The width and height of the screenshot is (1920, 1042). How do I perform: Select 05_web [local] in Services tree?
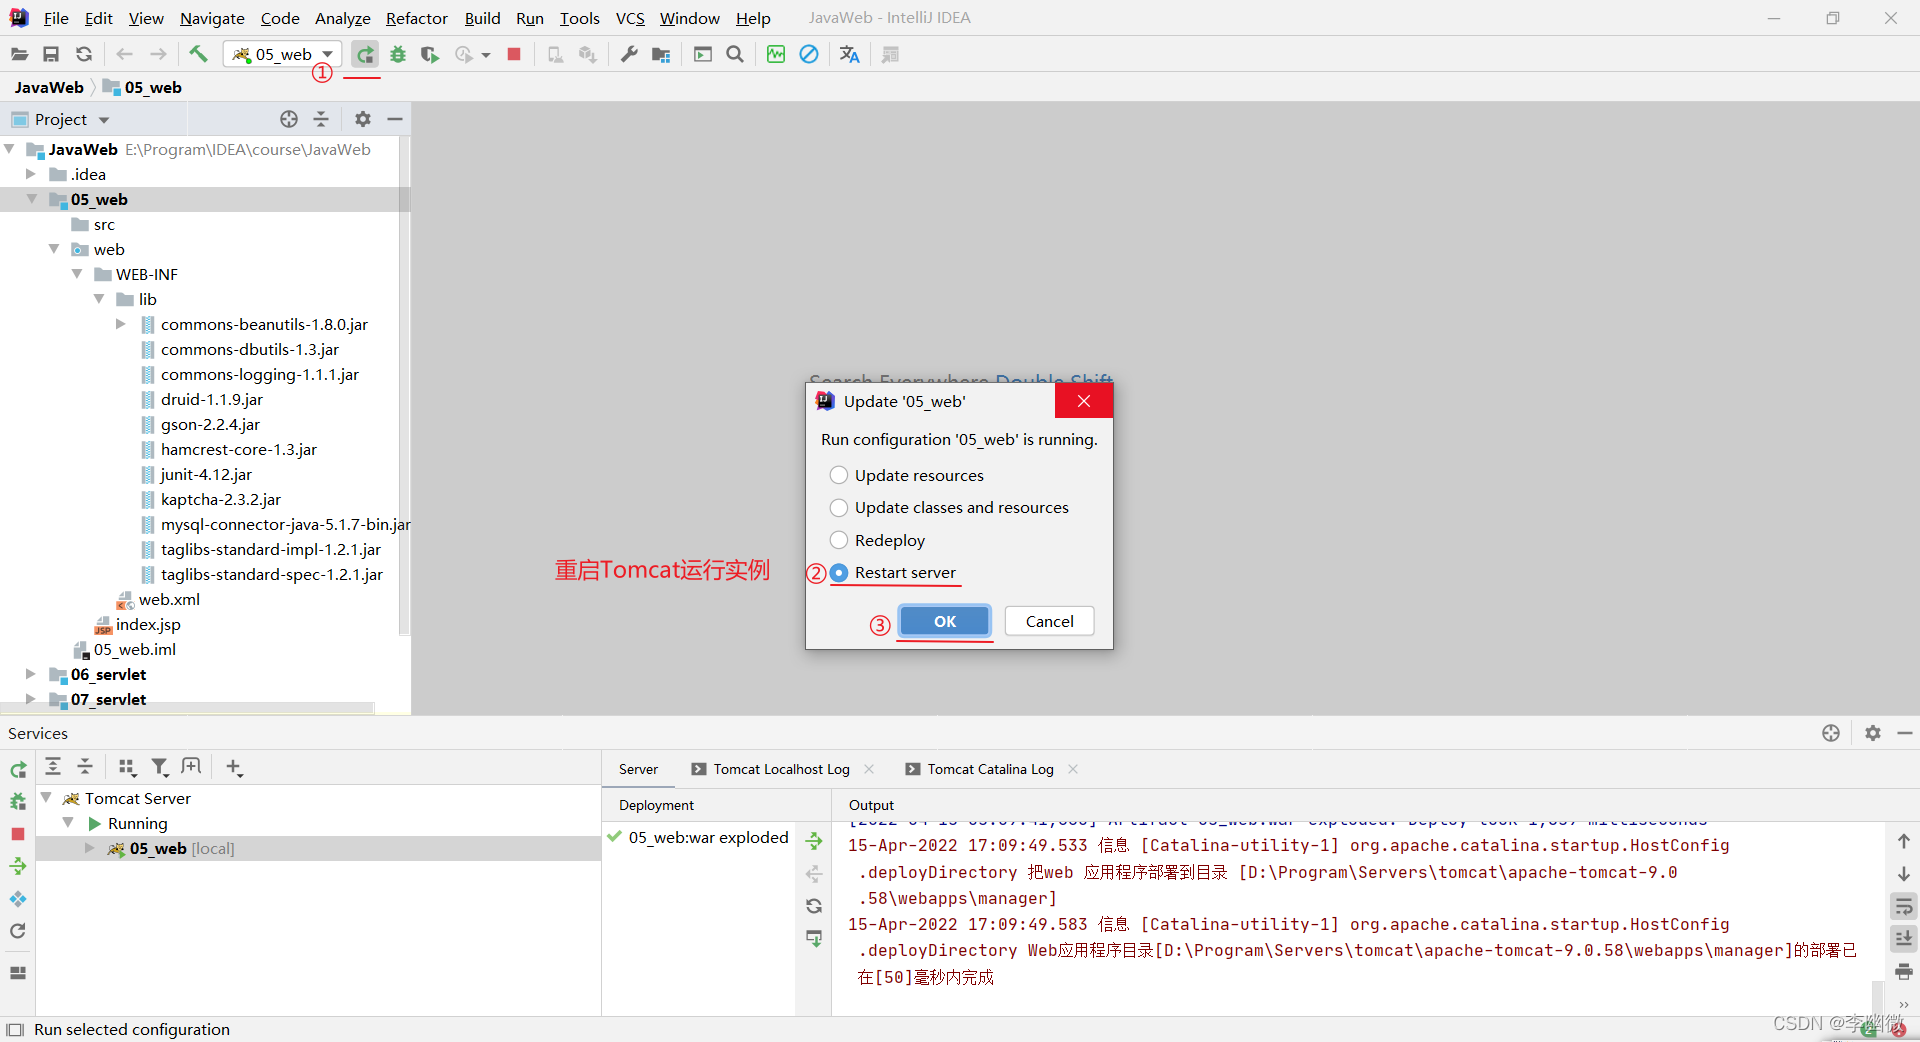coord(182,848)
